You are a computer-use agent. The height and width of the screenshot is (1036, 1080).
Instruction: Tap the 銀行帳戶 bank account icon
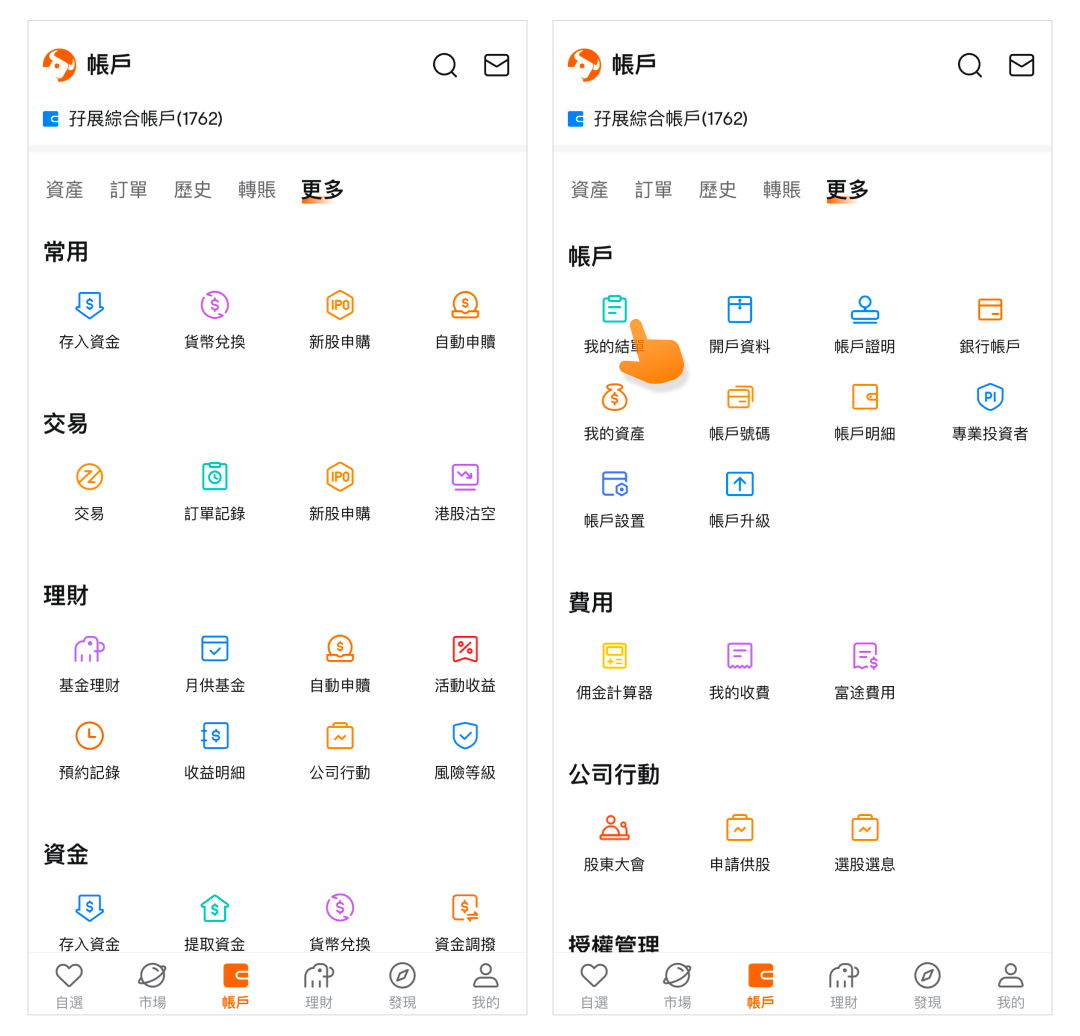989,310
